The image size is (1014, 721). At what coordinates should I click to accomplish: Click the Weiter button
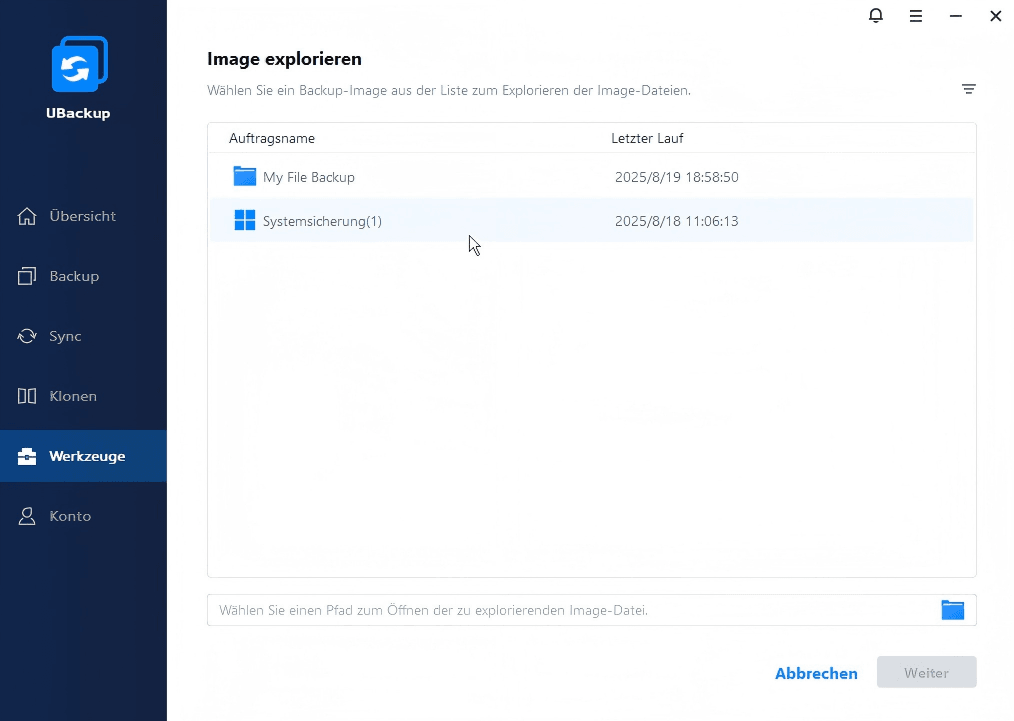point(926,673)
